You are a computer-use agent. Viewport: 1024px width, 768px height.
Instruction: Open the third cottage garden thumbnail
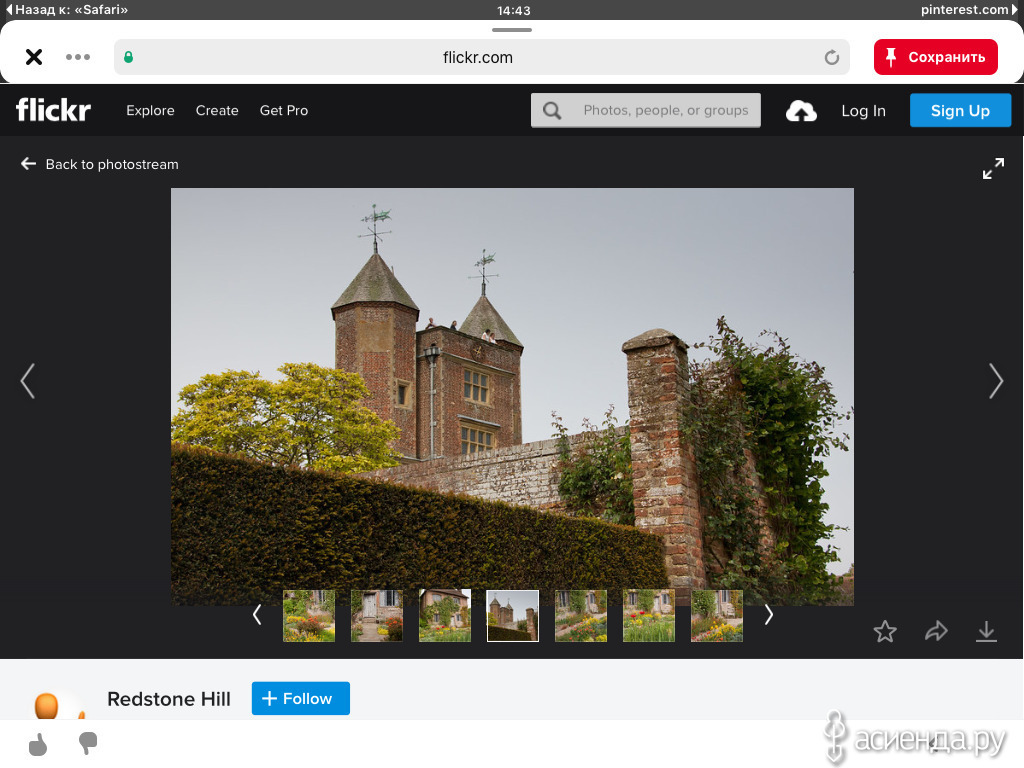[445, 616]
